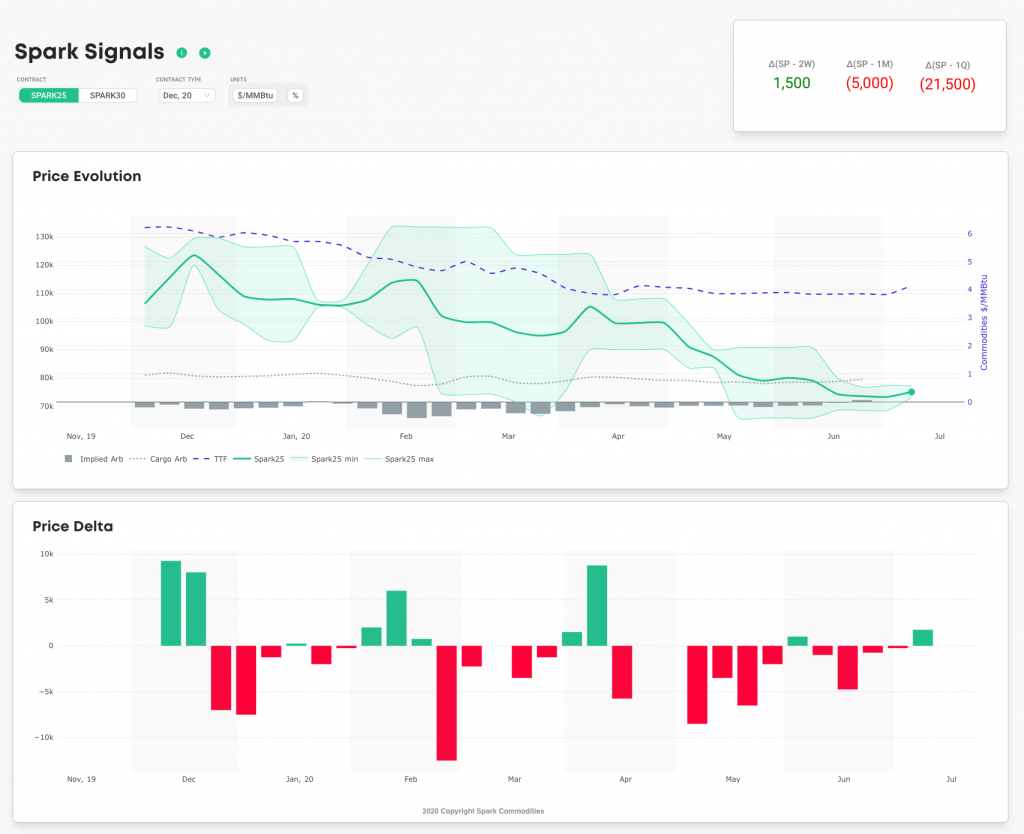Viewport: 1024px width, 834px height.
Task: Select the SPARK25 contract toggle
Action: pyautogui.click(x=48, y=95)
